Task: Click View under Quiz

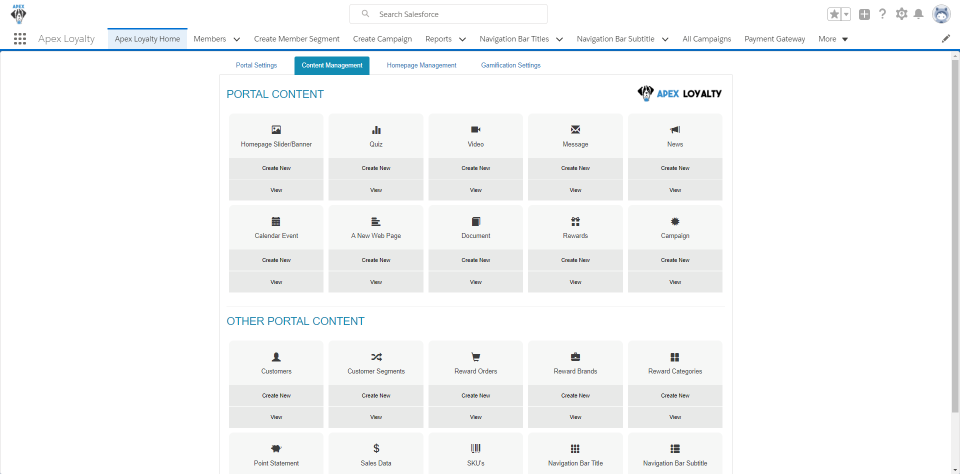Action: (x=376, y=190)
